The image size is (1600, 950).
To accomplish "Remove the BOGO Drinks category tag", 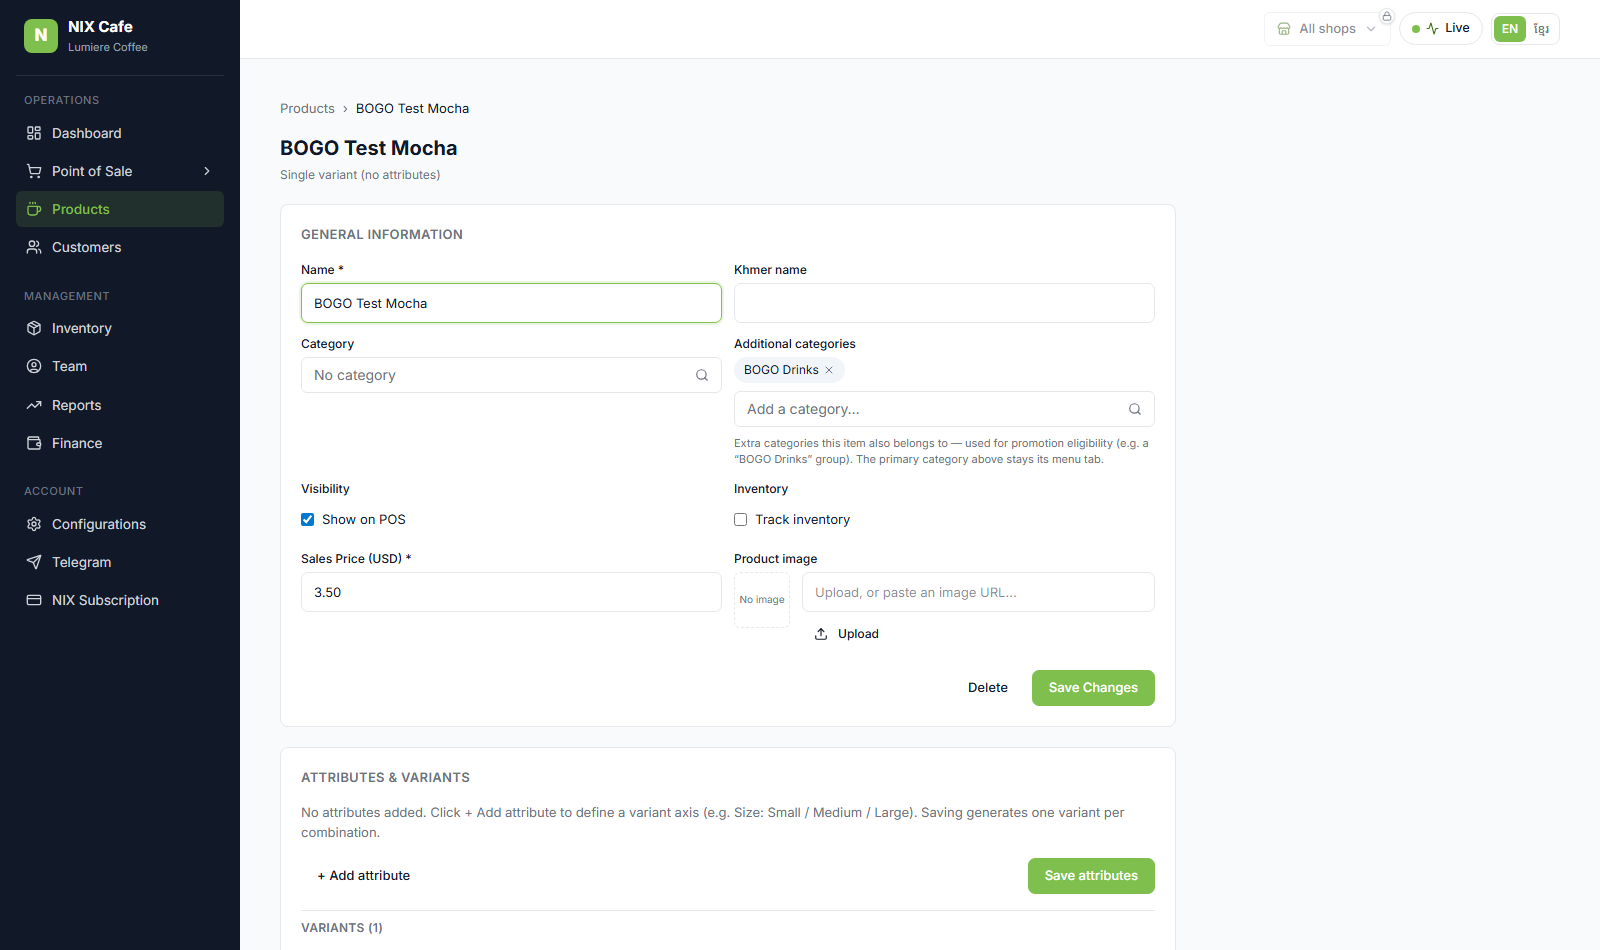I will 829,370.
